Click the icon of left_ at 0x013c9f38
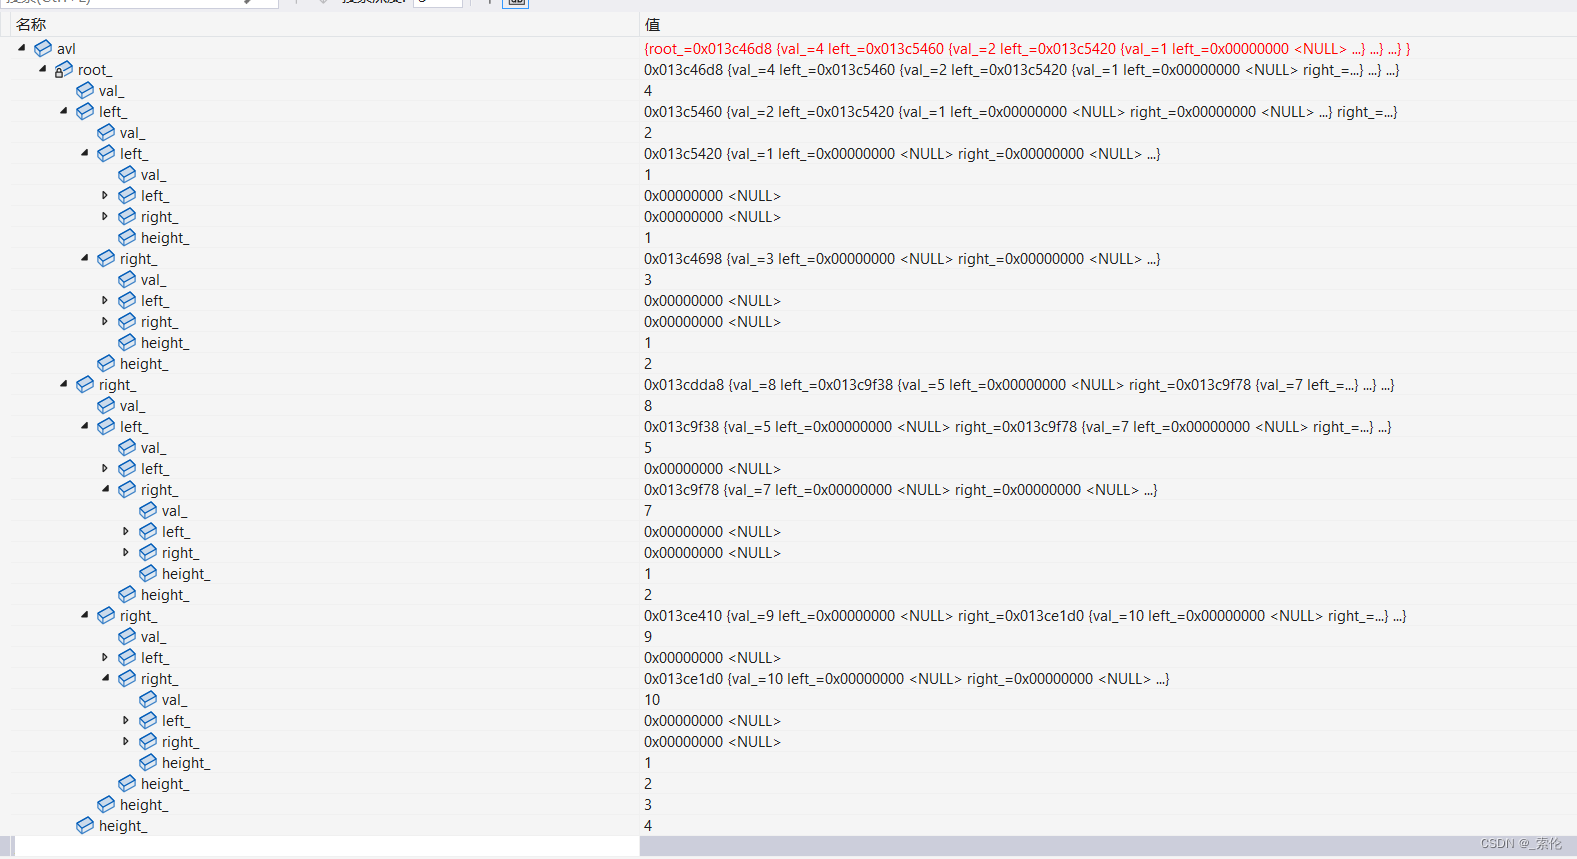The image size is (1577, 859). [106, 426]
